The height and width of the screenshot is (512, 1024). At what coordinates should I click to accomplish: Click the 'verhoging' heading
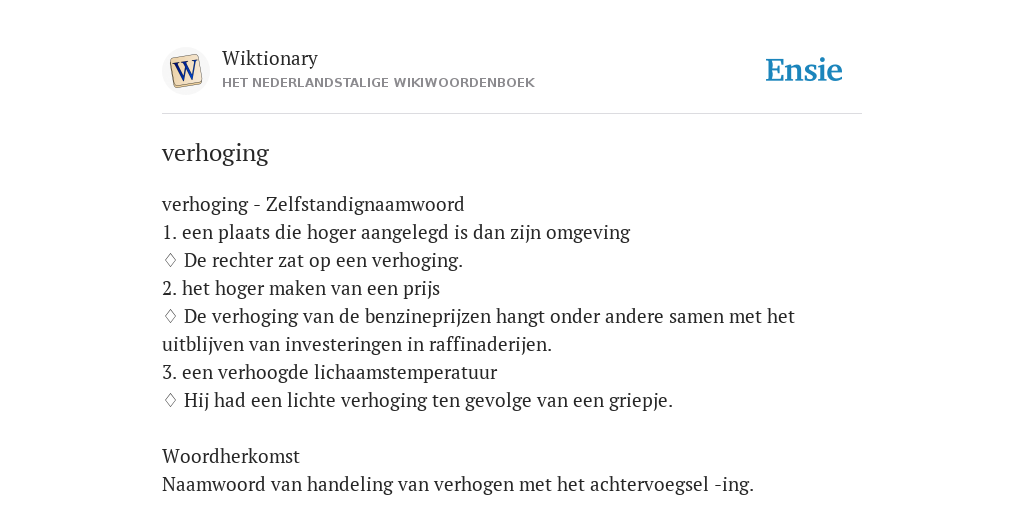[x=216, y=153]
